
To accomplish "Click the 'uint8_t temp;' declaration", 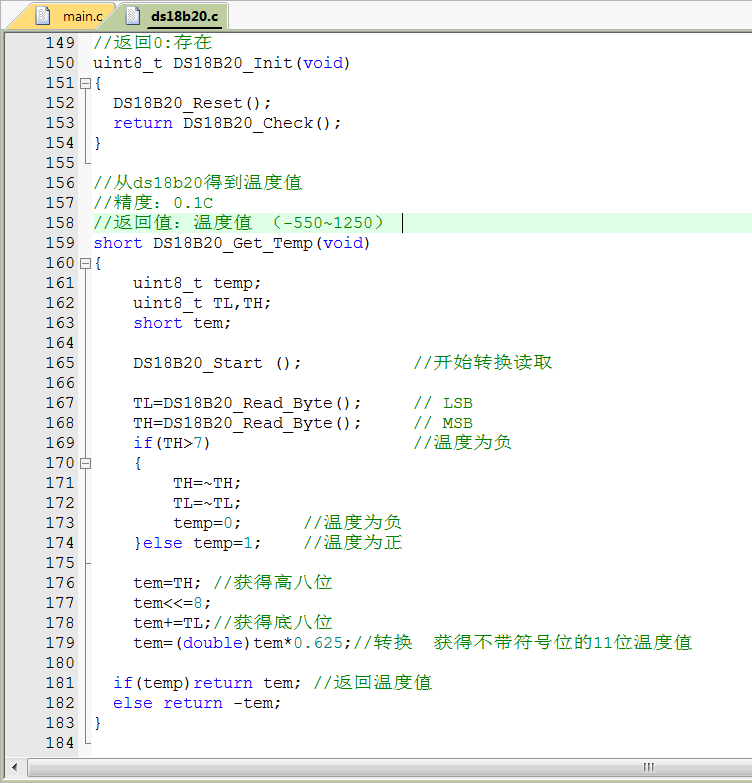I will [x=197, y=283].
